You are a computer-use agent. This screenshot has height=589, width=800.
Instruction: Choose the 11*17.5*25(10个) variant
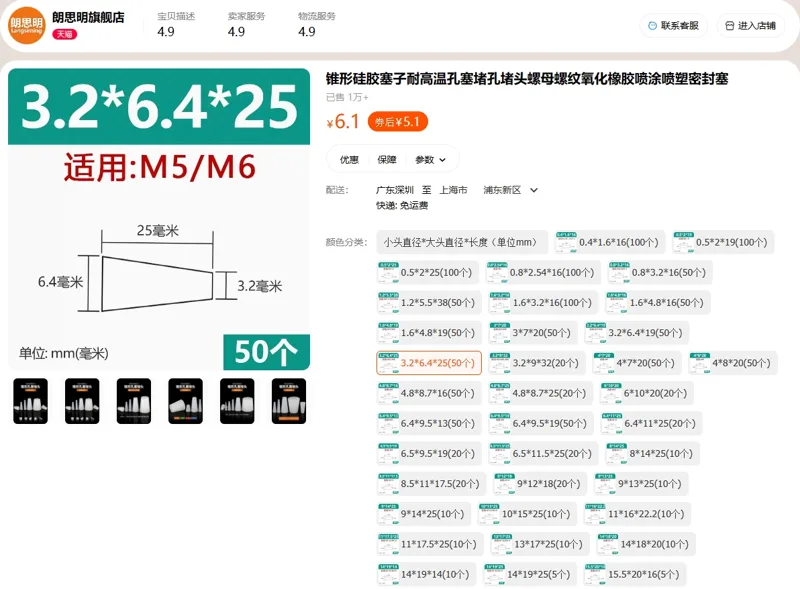(x=430, y=544)
